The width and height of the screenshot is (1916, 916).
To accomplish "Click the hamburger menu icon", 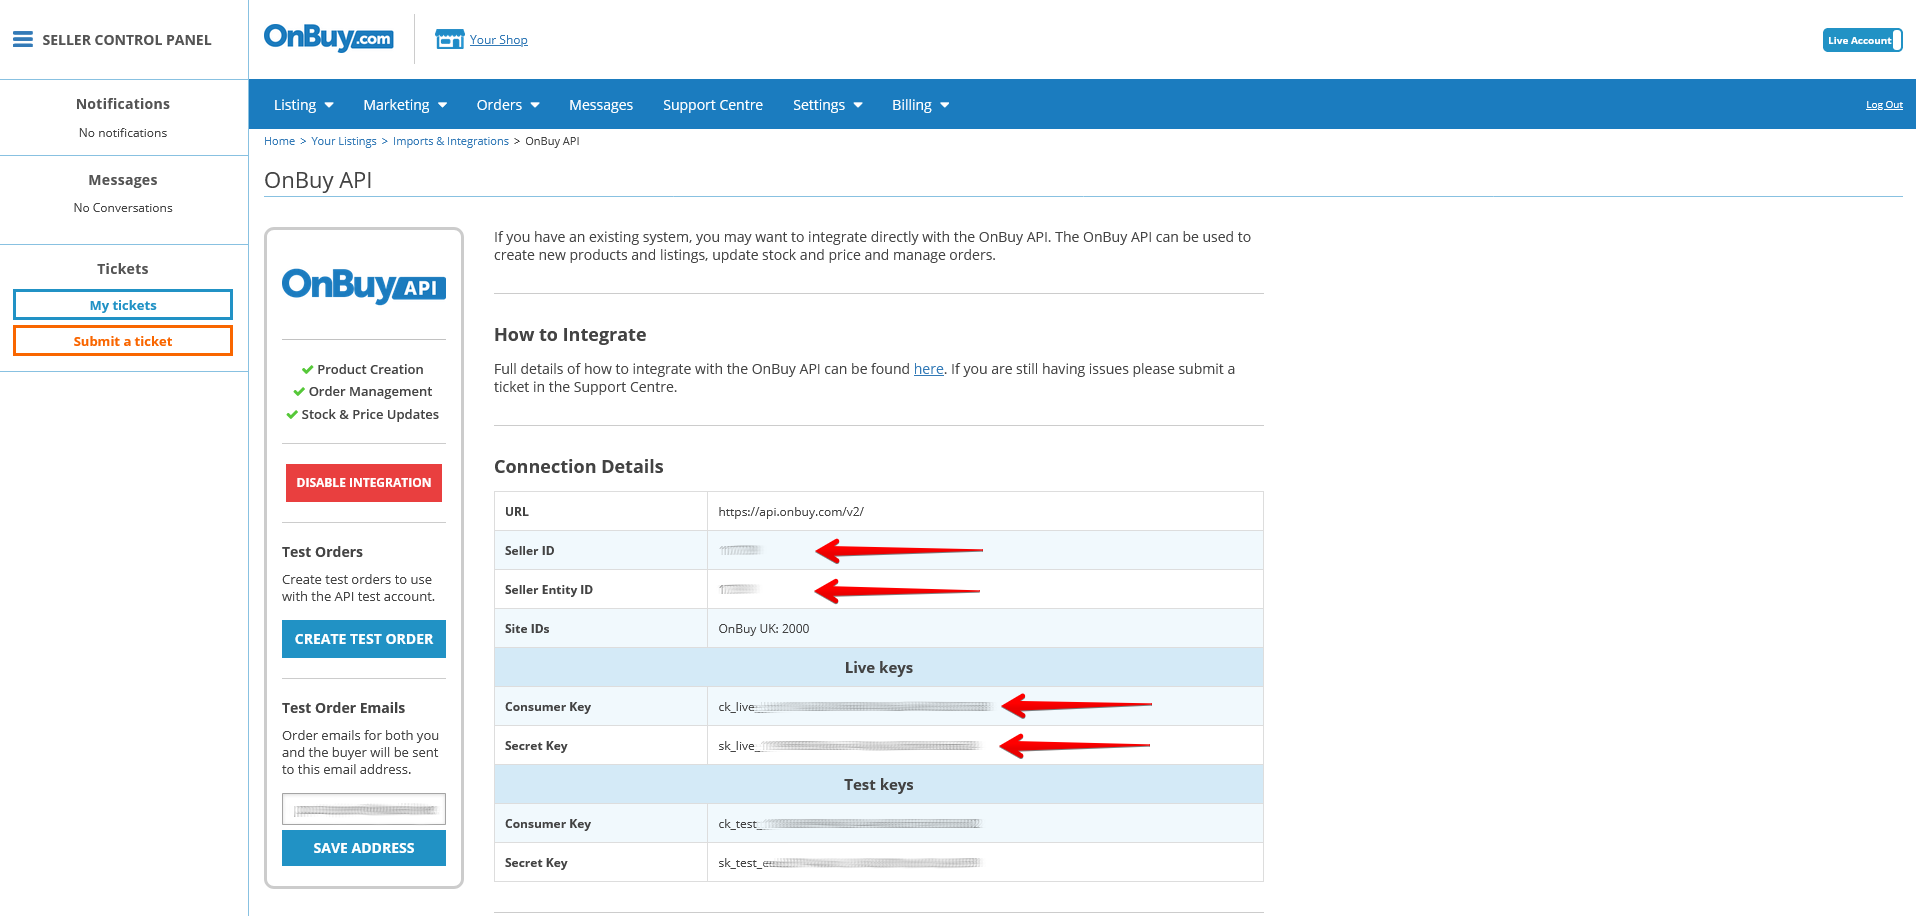I will (x=22, y=40).
